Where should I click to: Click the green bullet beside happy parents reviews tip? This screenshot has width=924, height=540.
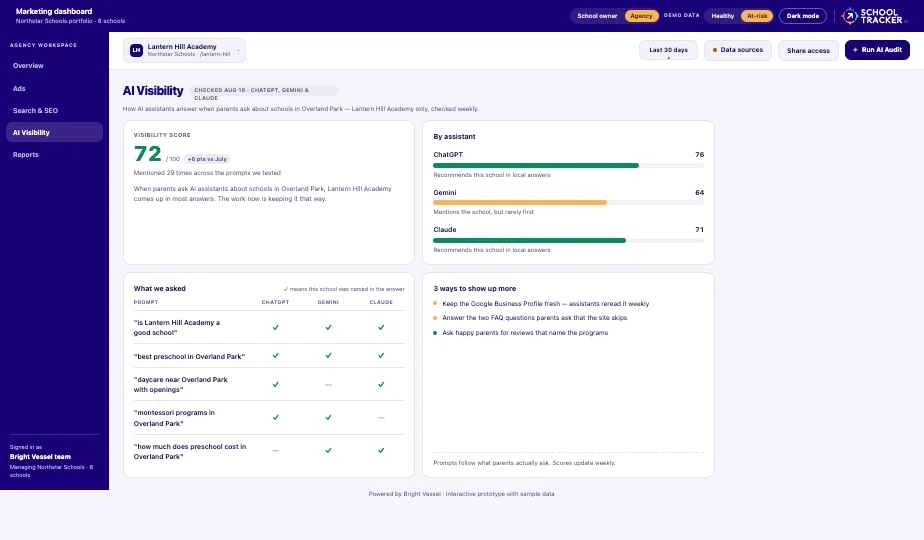click(435, 332)
